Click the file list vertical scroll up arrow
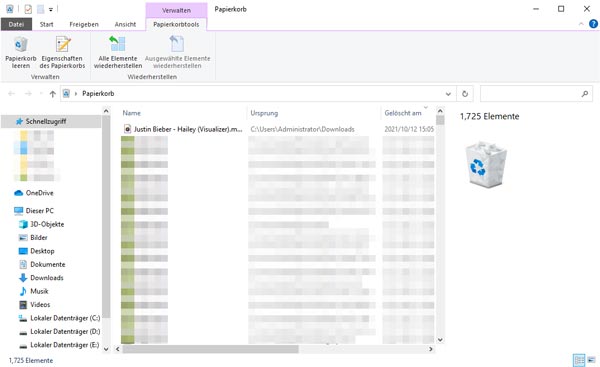The image size is (600, 367). [x=440, y=111]
